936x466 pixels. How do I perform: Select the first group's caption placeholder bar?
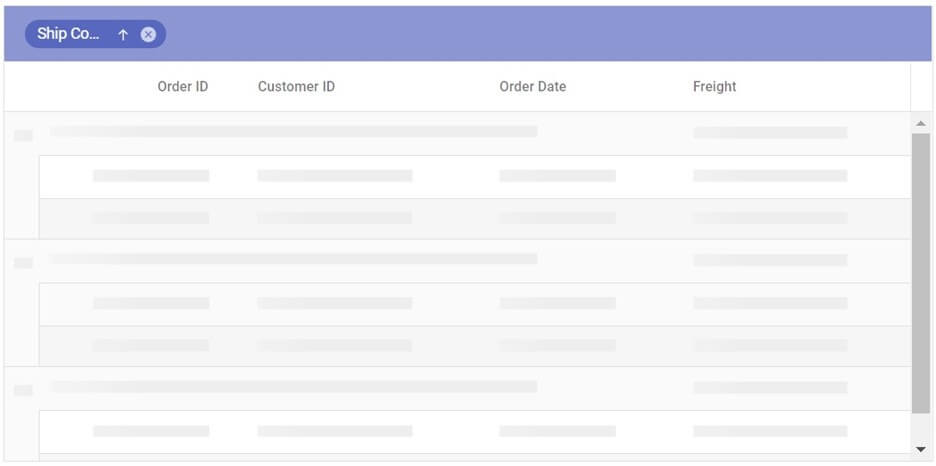[293, 131]
